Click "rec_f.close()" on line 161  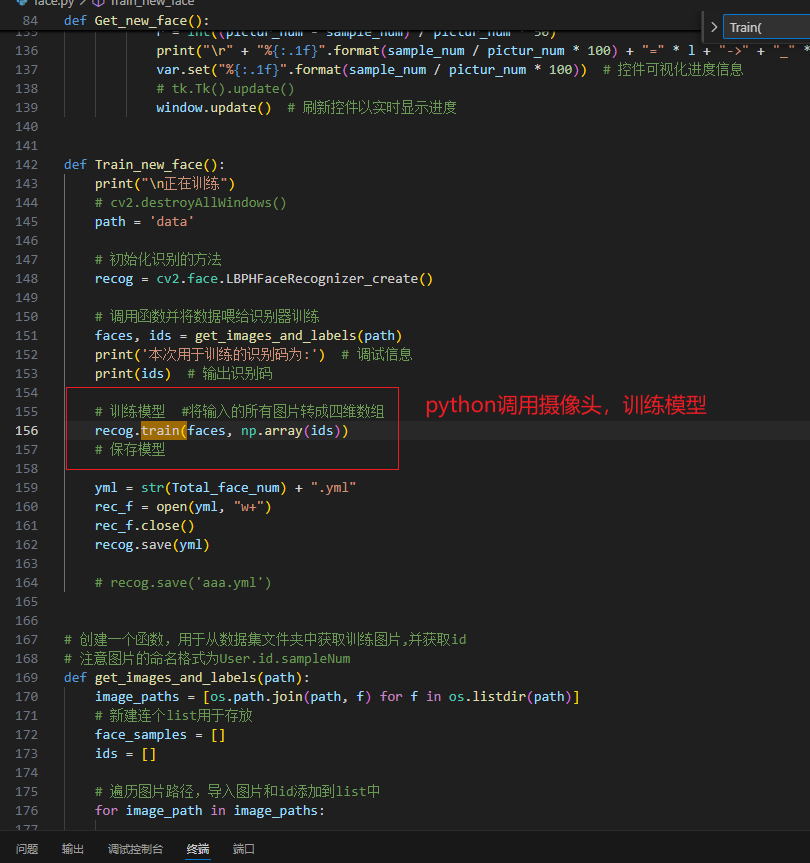click(145, 526)
